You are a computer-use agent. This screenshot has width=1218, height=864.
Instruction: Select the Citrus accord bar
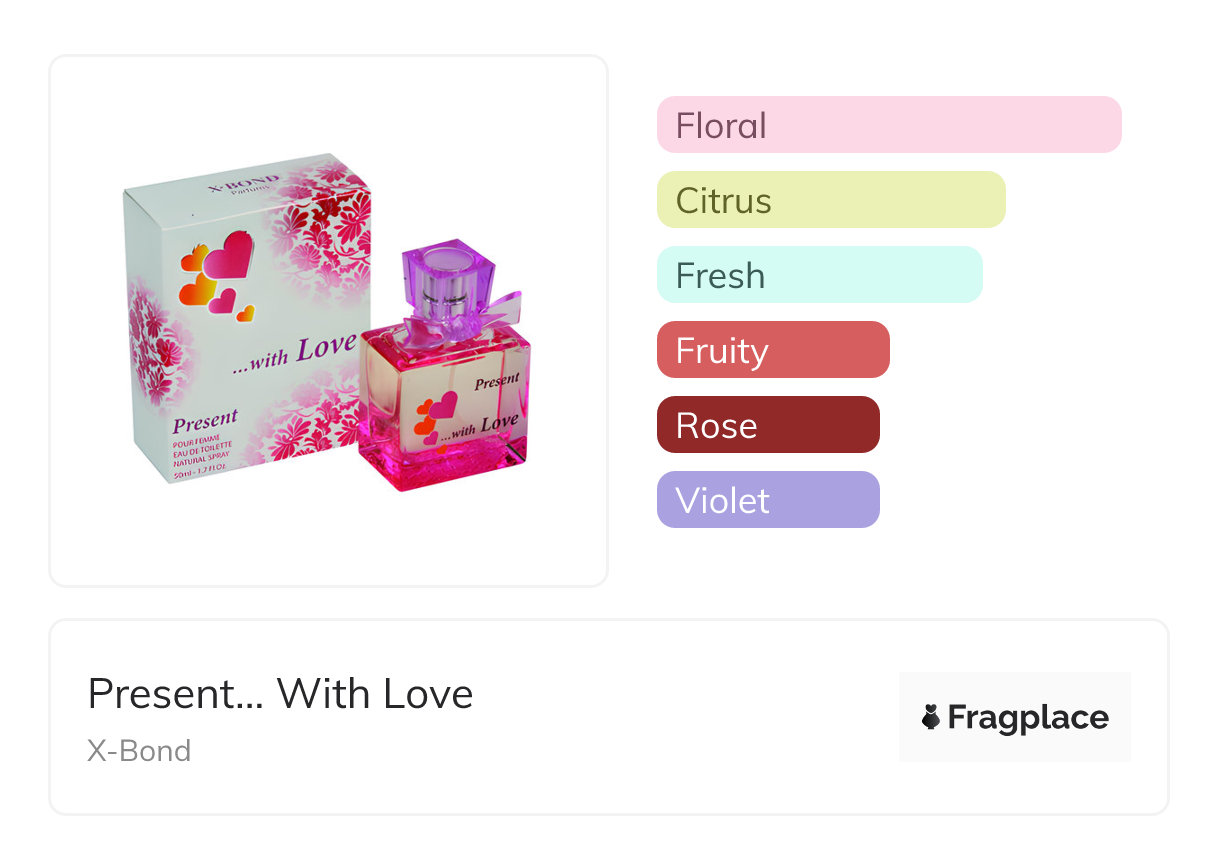click(x=831, y=200)
